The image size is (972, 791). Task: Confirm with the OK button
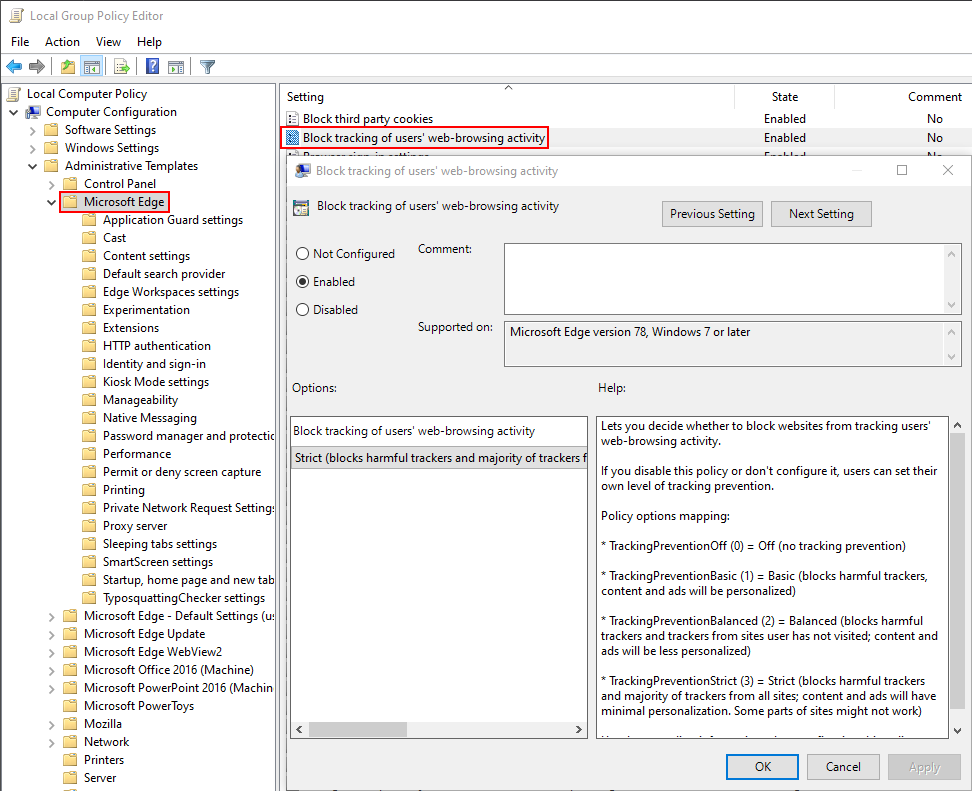tap(762, 767)
